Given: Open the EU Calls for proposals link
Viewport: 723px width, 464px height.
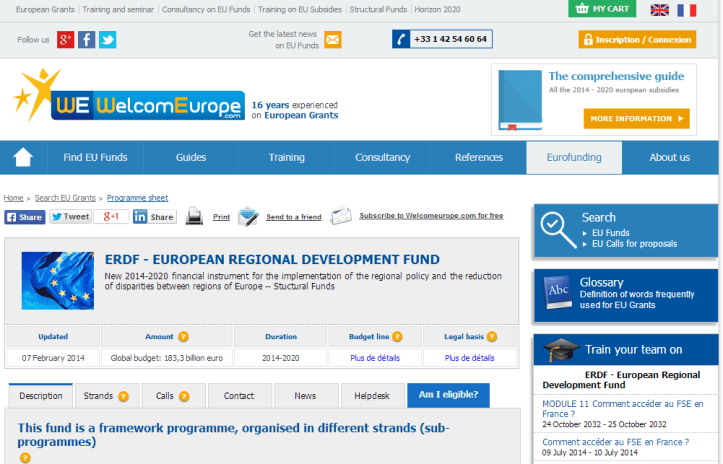Looking at the screenshot, I should (634, 243).
